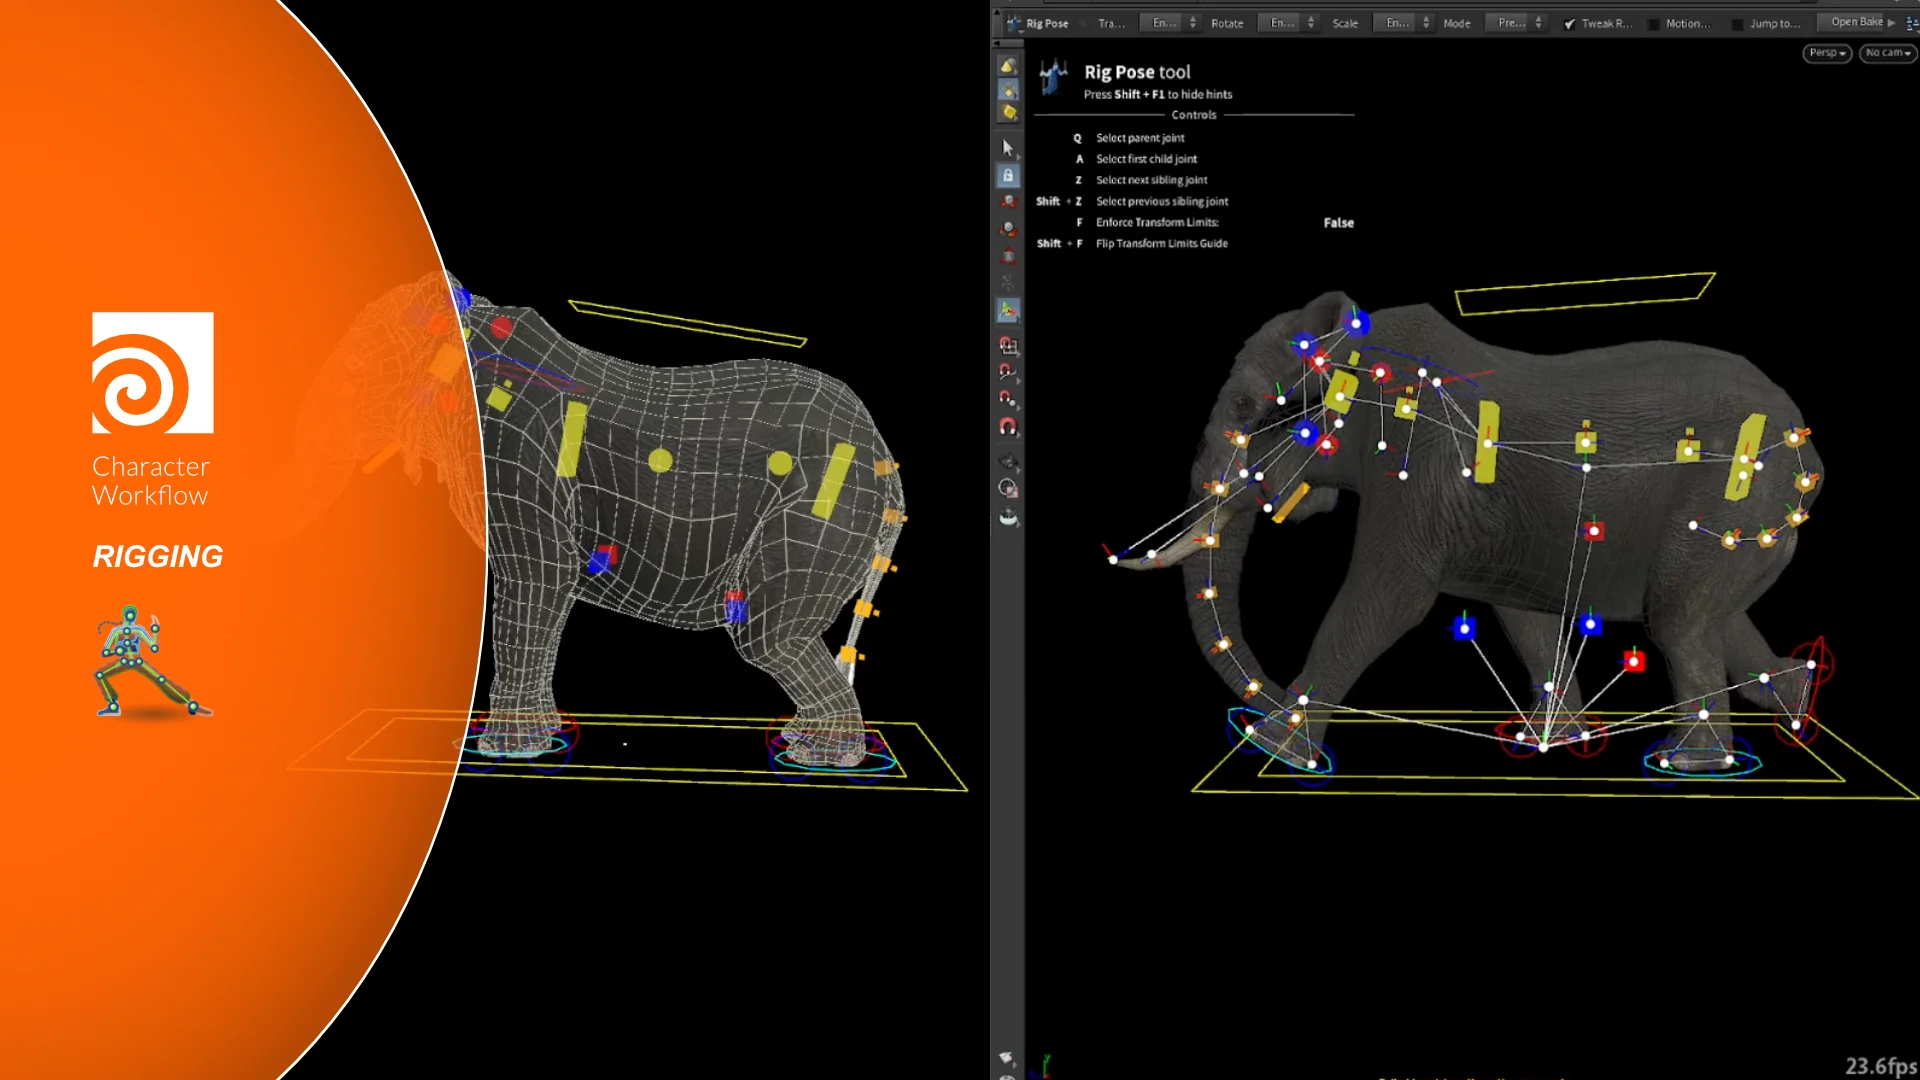
Task: Click the Scale label in the toolbar
Action: pyautogui.click(x=1345, y=23)
